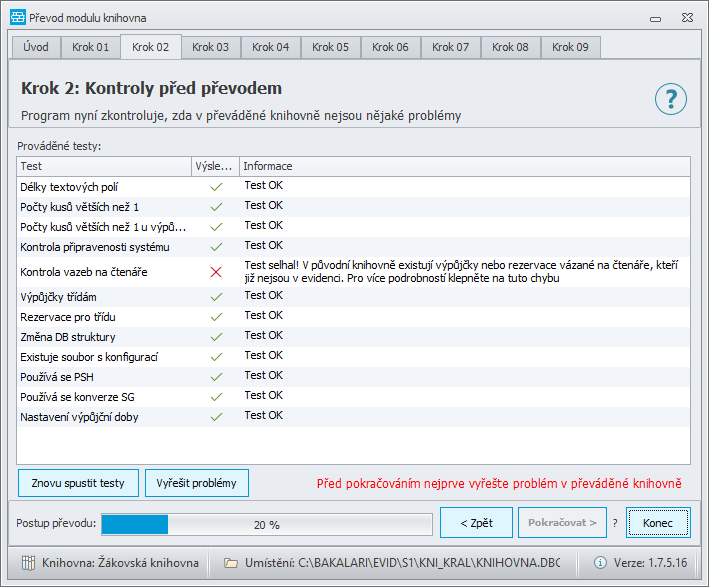Go to the Krok 01 tab
The height and width of the screenshot is (587, 709).
coord(90,47)
